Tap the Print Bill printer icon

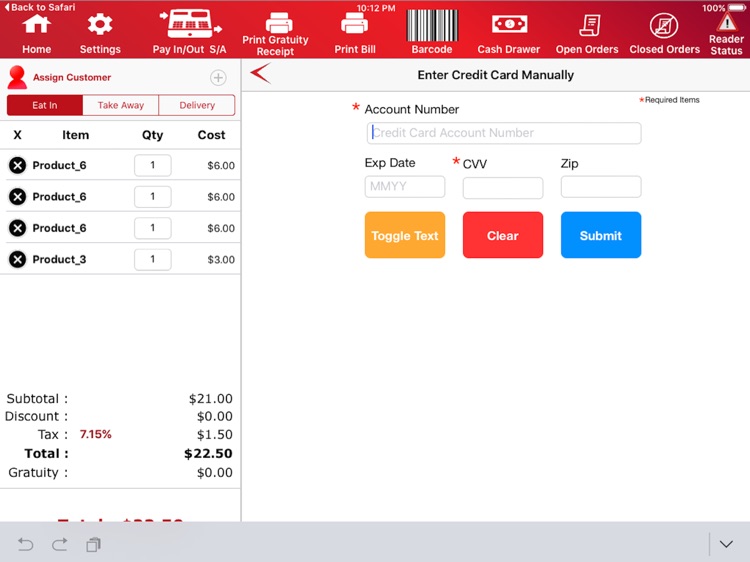click(354, 23)
